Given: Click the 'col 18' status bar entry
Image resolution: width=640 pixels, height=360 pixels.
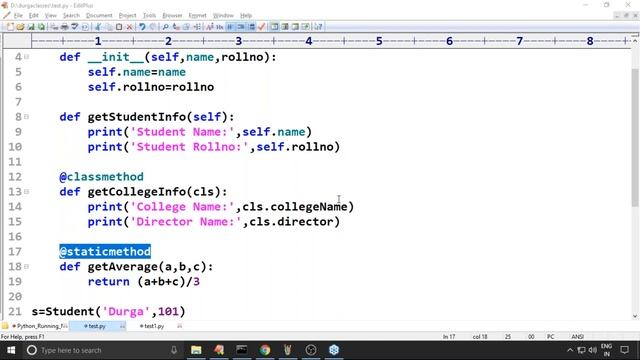Looking at the screenshot, I should (x=480, y=337).
